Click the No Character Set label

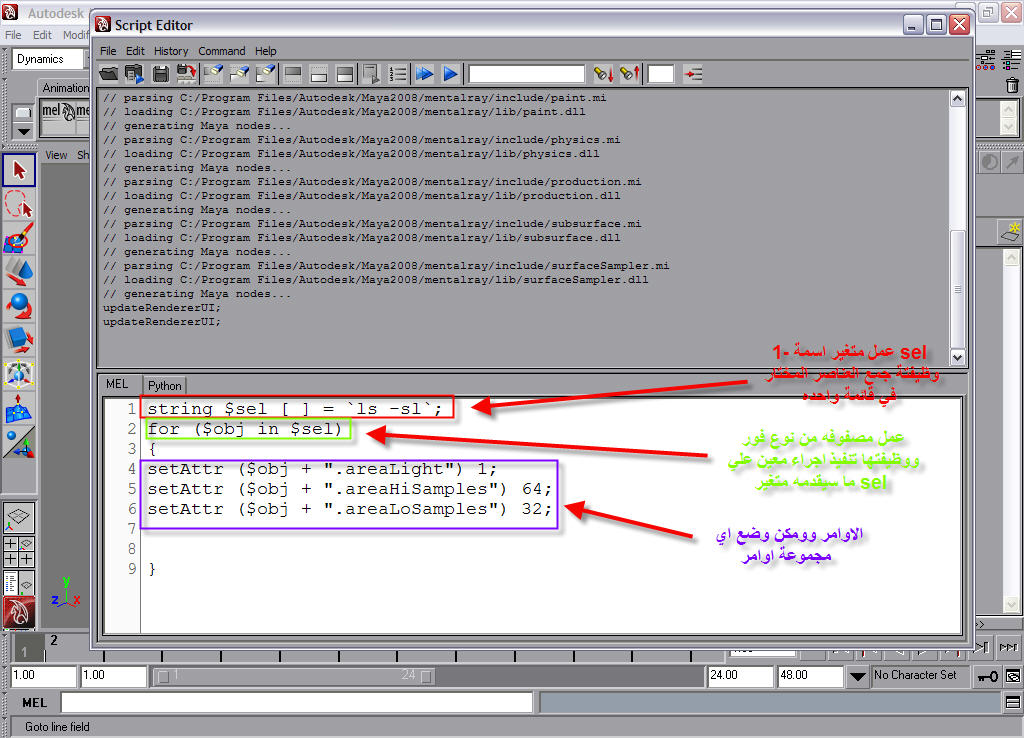pos(915,675)
